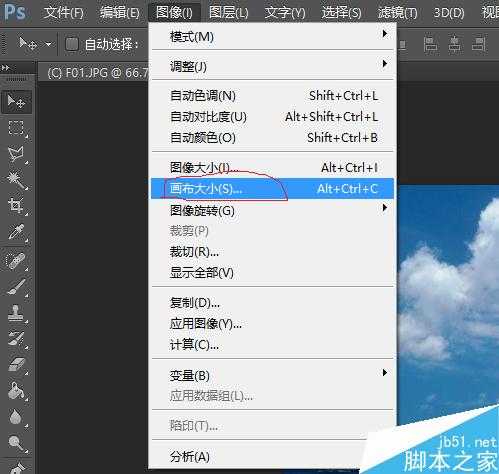Screen dimensions: 499x474
Task: Select the Blur tool
Action: (x=16, y=417)
